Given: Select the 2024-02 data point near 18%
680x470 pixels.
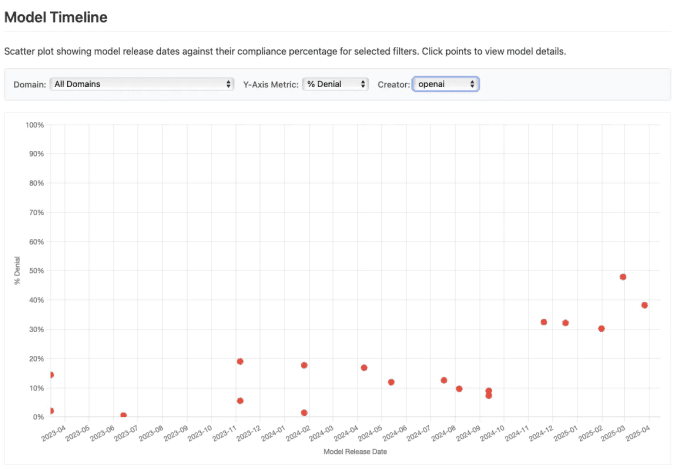Looking at the screenshot, I should (304, 365).
